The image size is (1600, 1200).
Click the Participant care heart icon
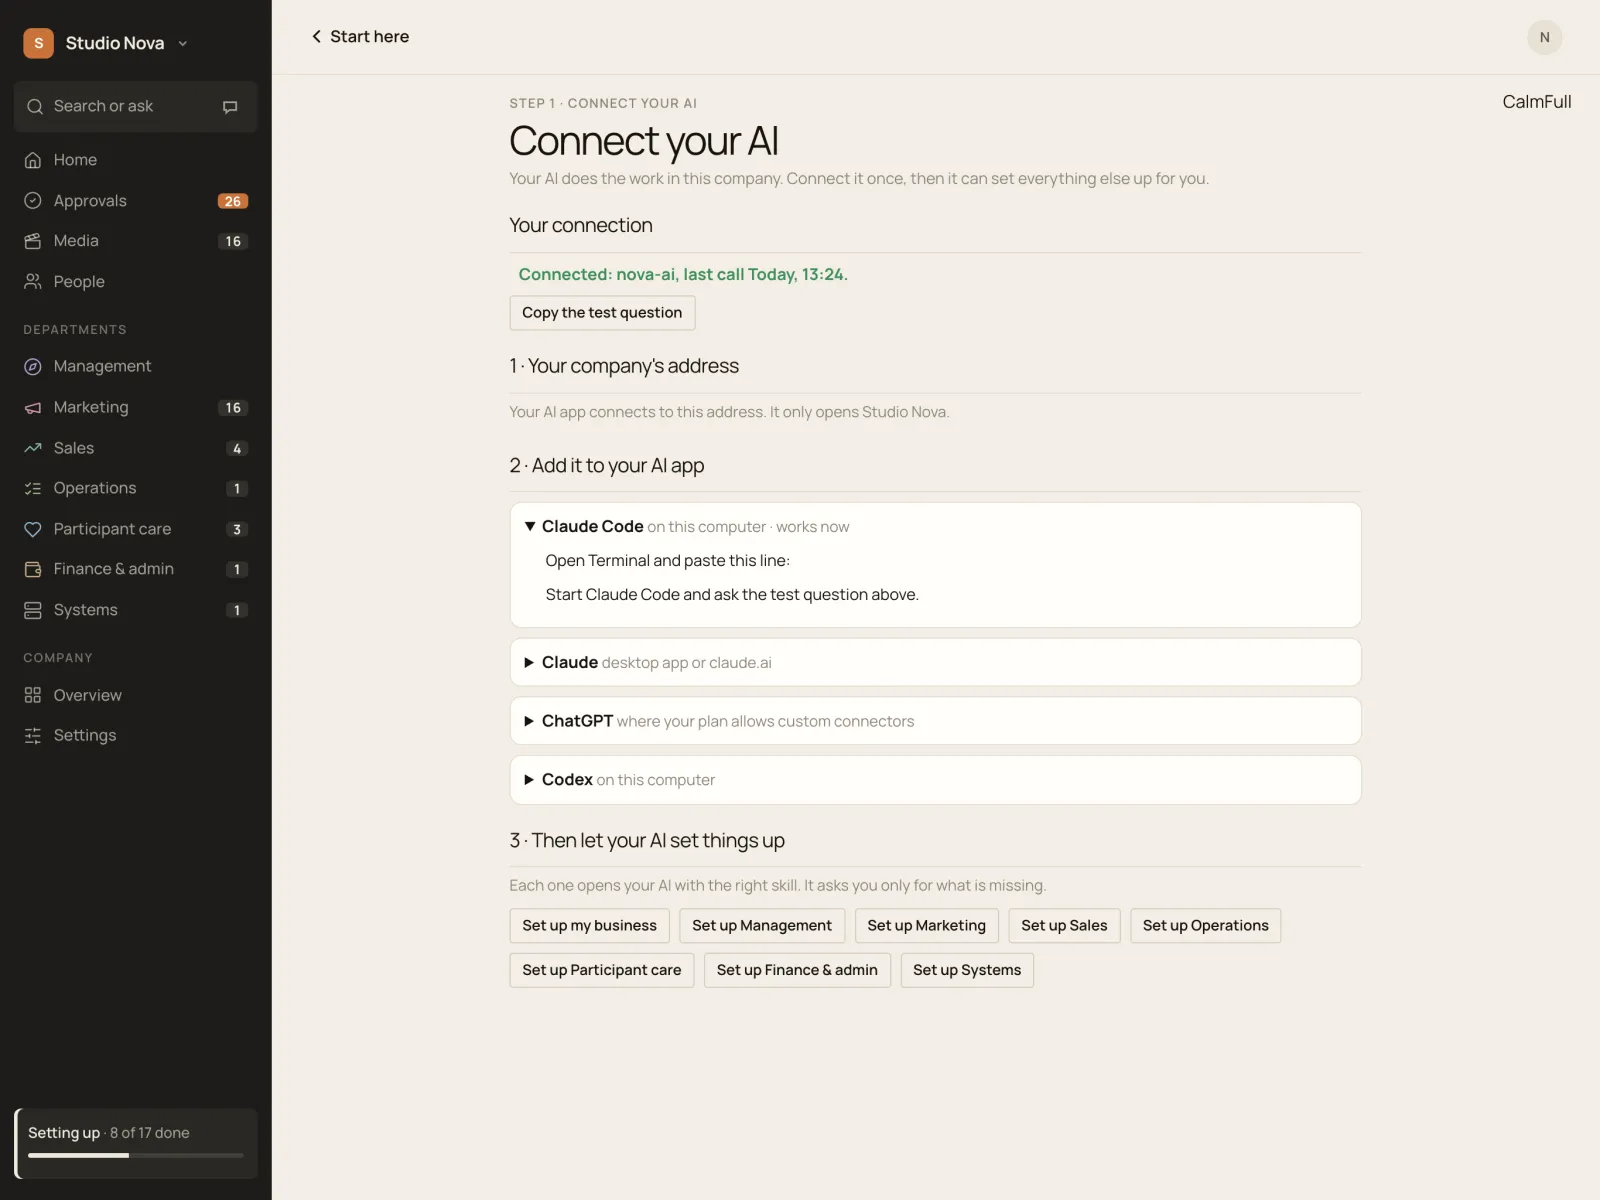point(33,529)
